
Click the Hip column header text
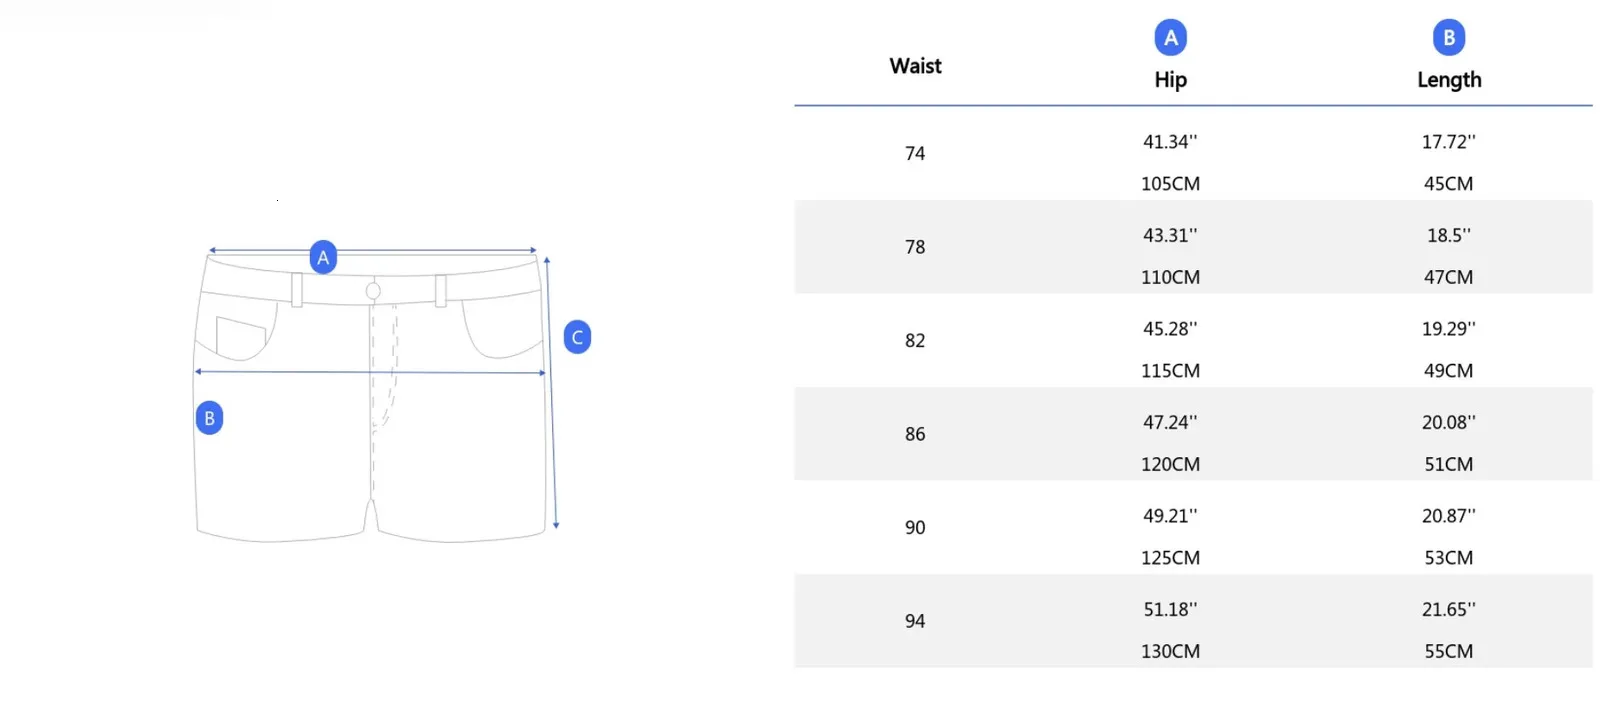(1170, 80)
